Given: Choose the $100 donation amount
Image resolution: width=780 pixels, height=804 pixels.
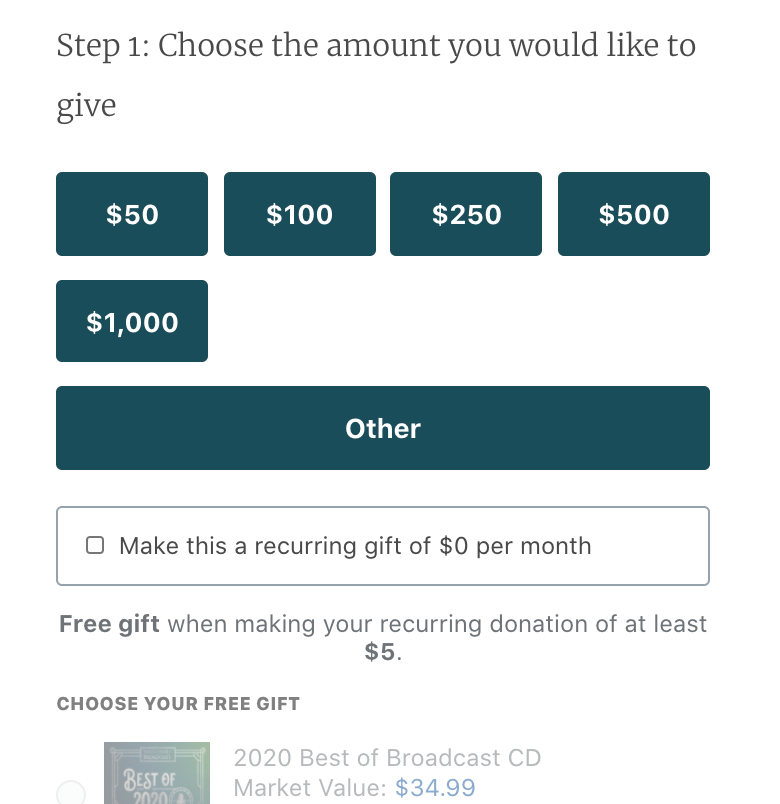Looking at the screenshot, I should [300, 214].
